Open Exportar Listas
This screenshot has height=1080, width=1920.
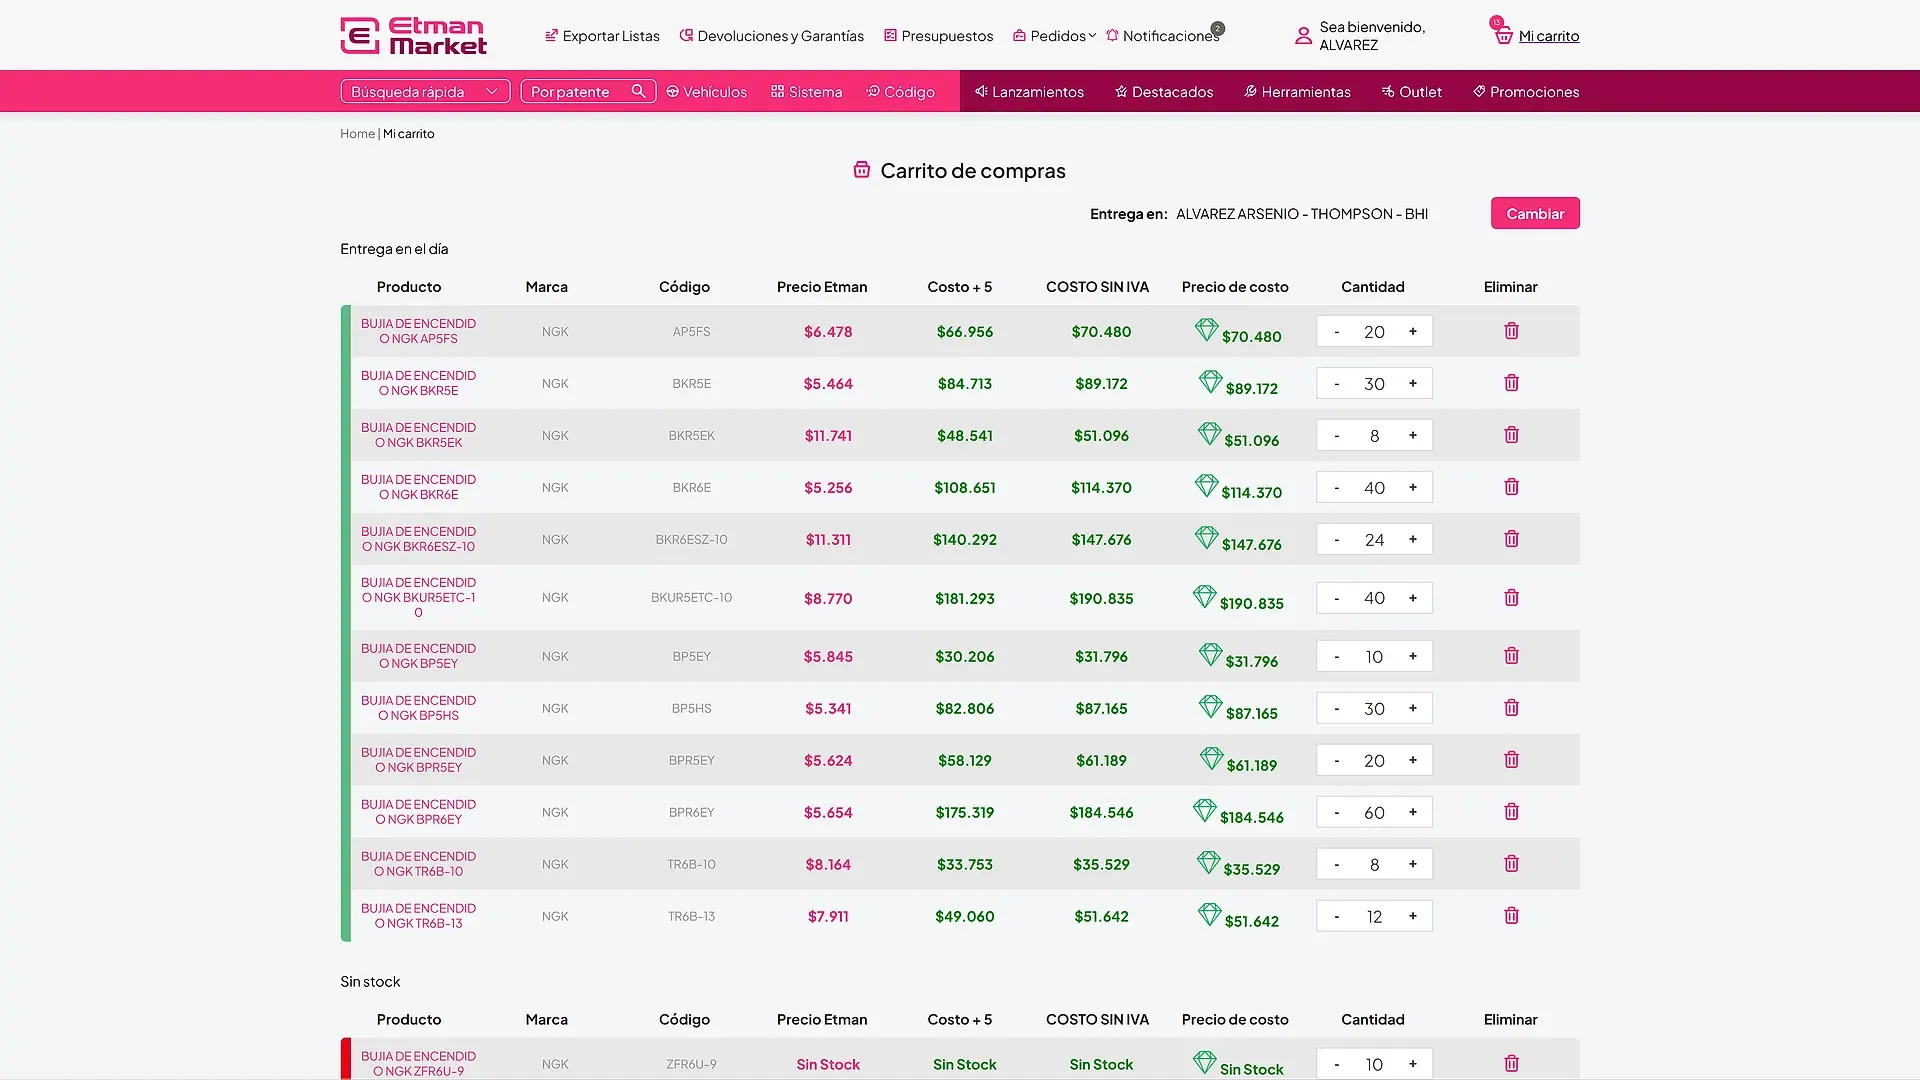(602, 36)
